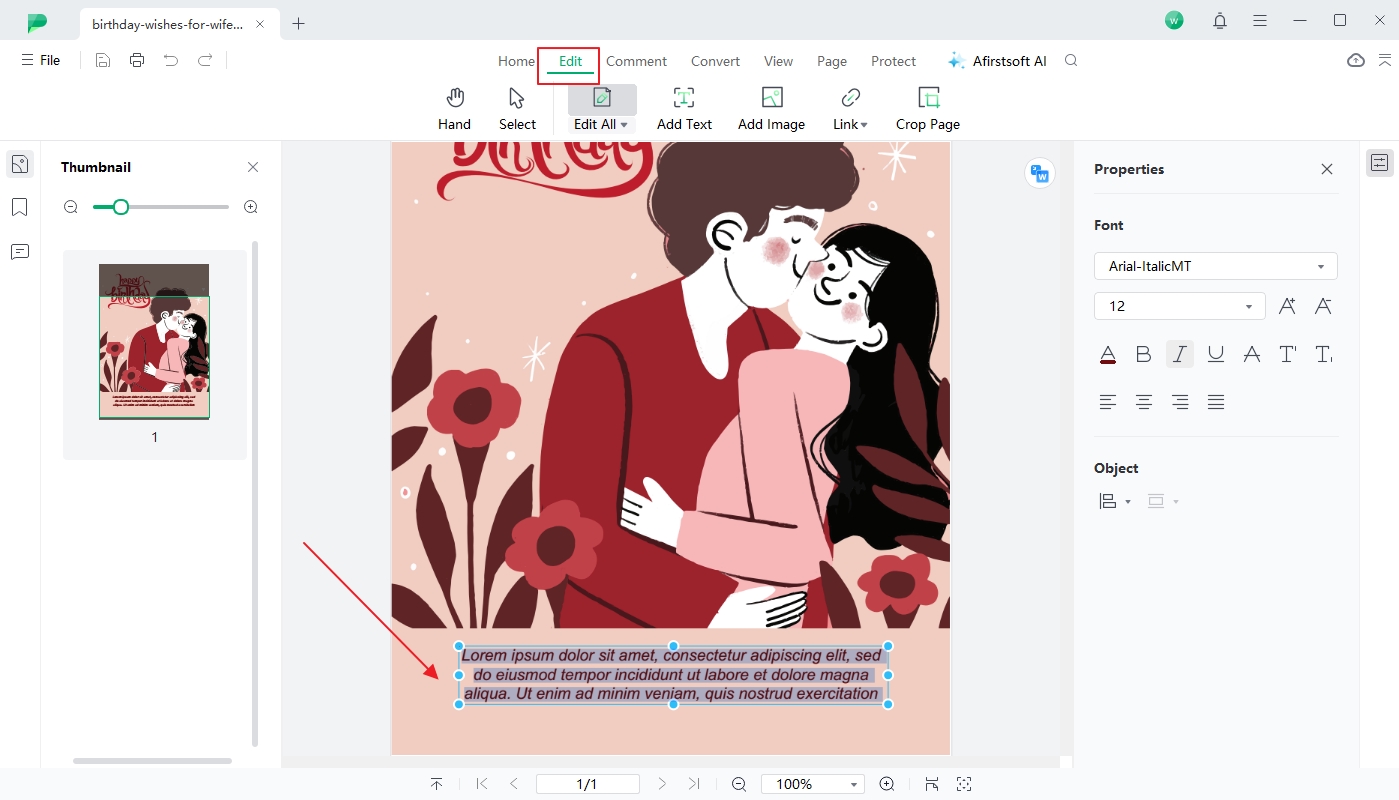The width and height of the screenshot is (1399, 800).
Task: Open the Comments sidebar panel
Action: tap(19, 251)
